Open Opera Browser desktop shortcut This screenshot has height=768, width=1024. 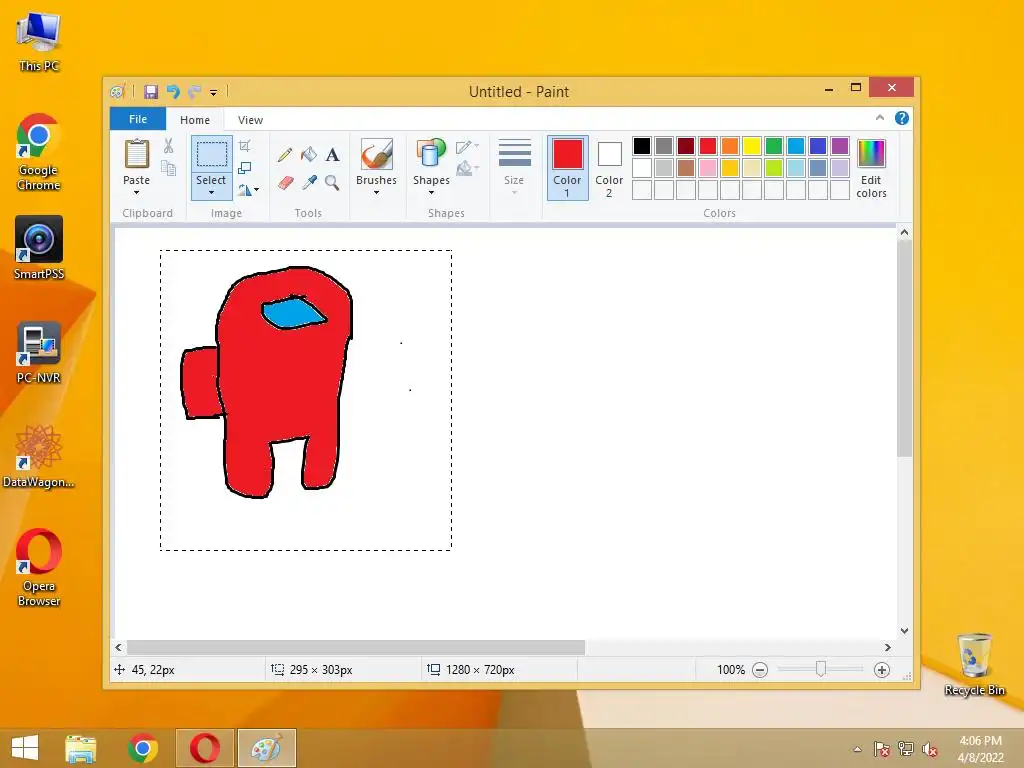click(x=39, y=568)
